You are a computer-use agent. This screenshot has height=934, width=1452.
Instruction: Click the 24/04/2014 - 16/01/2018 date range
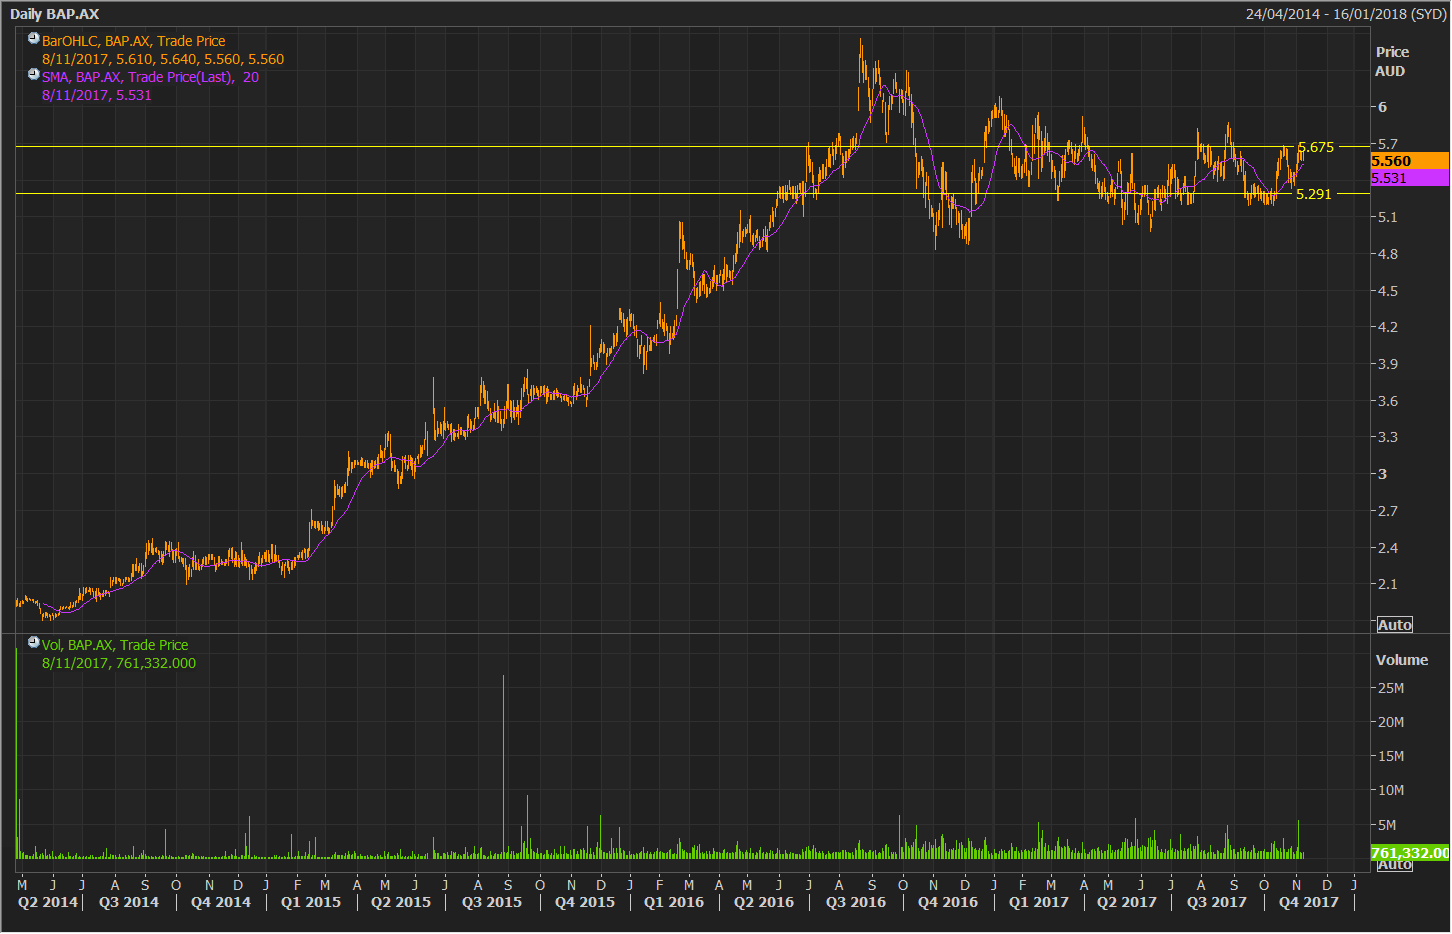tap(1346, 14)
